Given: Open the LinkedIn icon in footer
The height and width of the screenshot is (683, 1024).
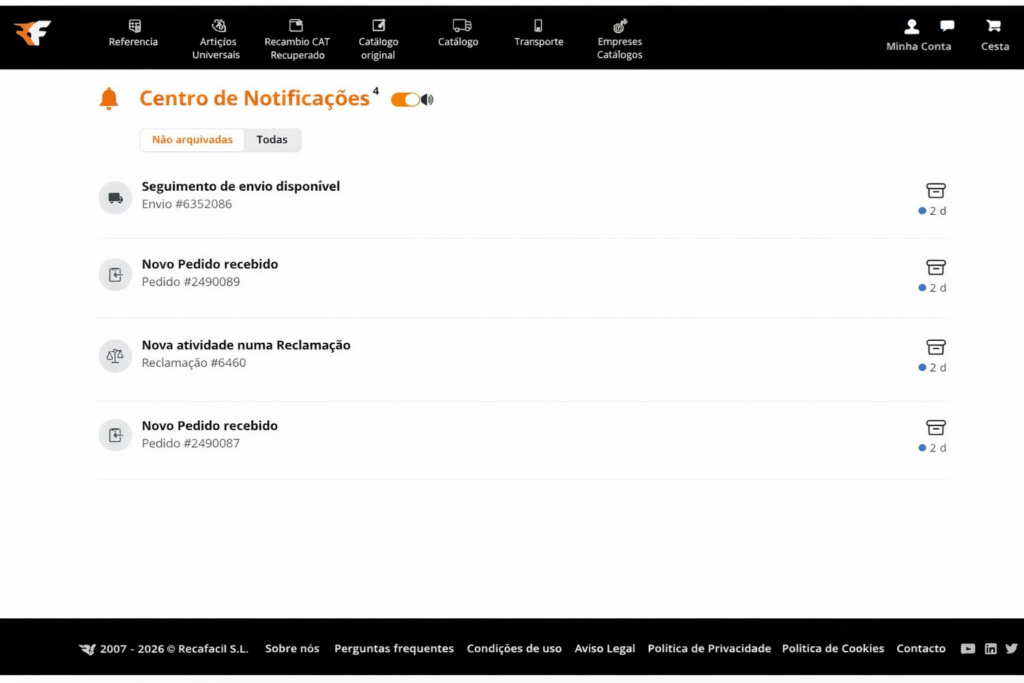Looking at the screenshot, I should pyautogui.click(x=990, y=649).
